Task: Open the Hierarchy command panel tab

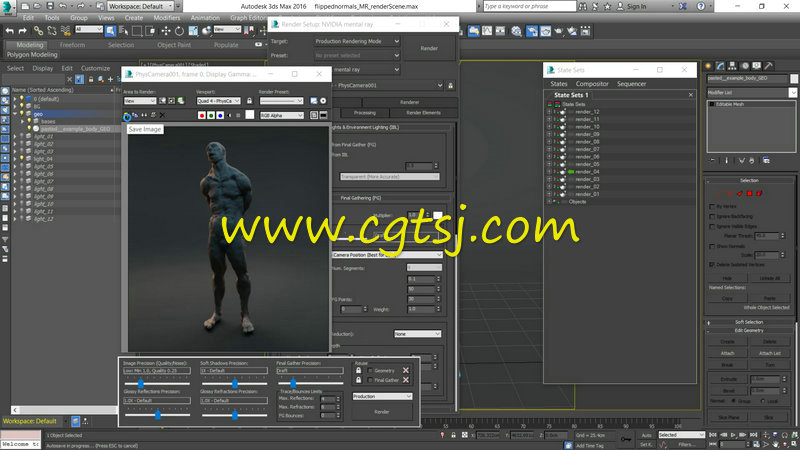Action: (732, 66)
